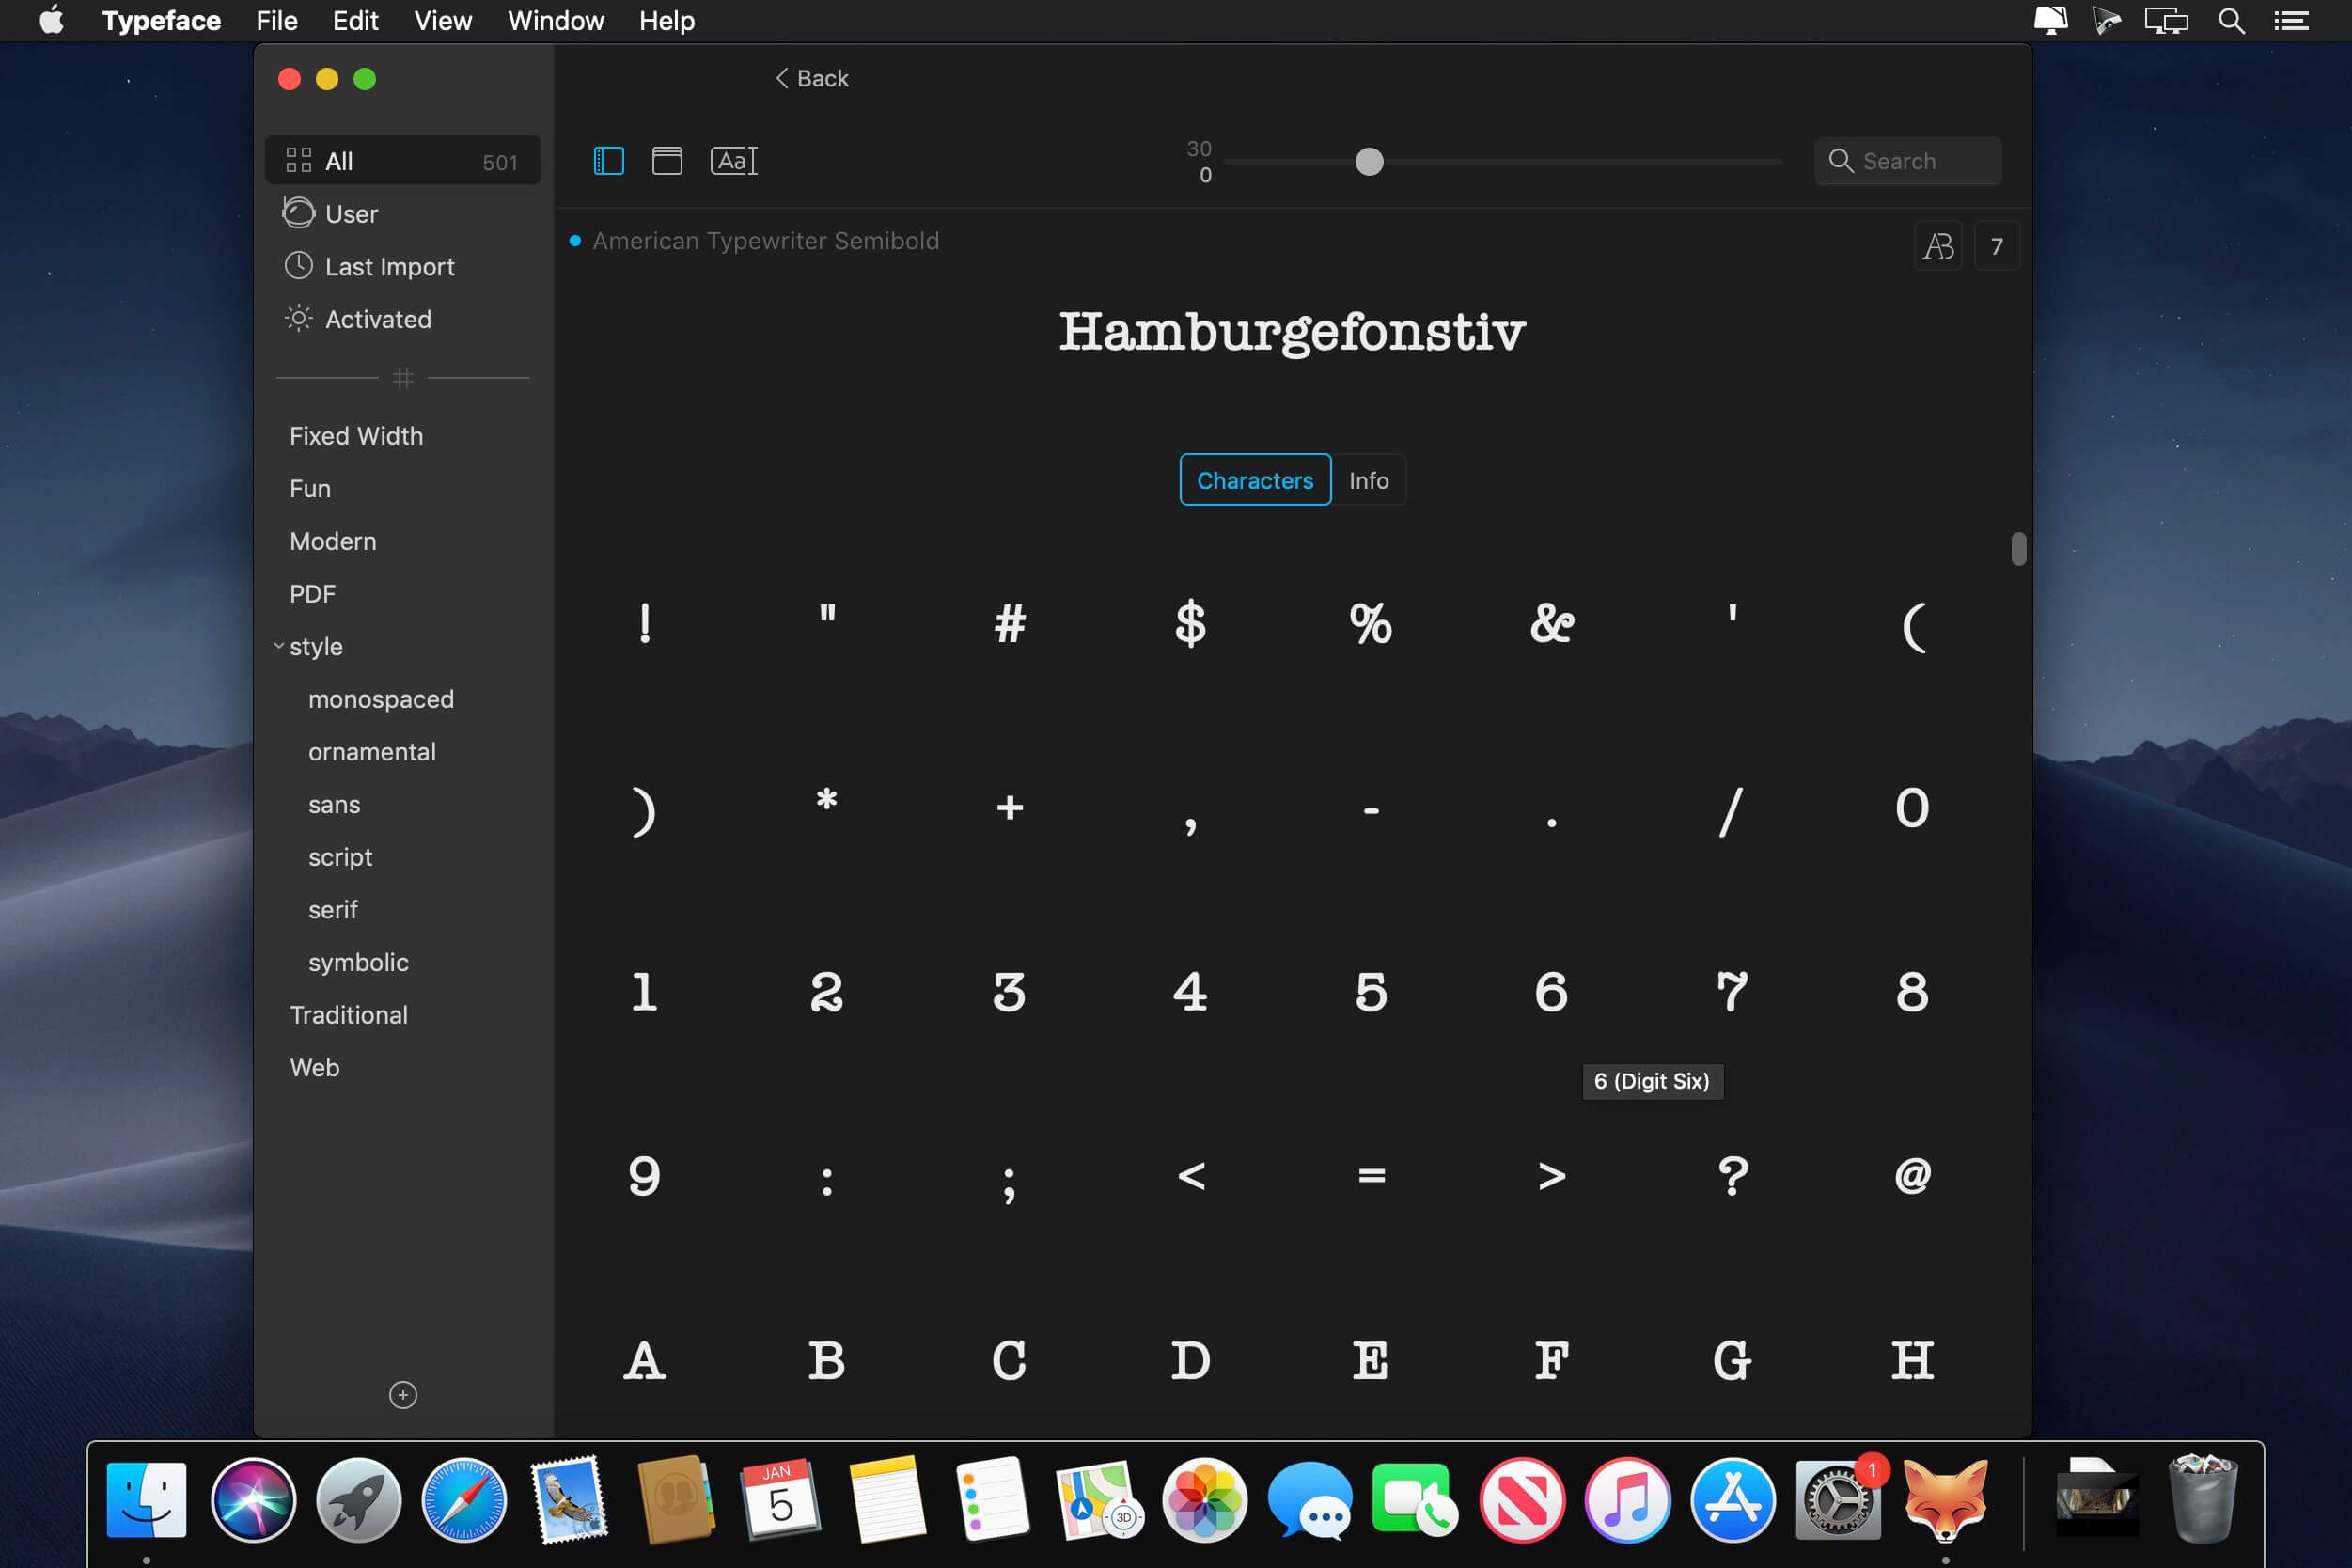Click the American Typewriter Semibold font name
This screenshot has height=1568, width=2352.
click(x=765, y=241)
